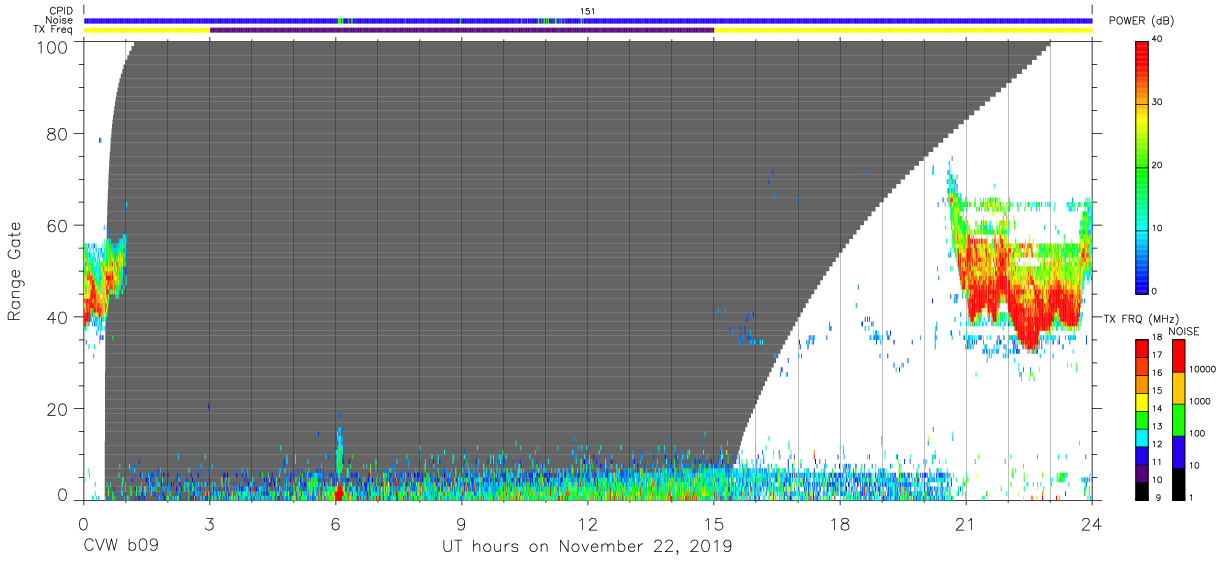Click the NOISE legend title

pos(1184,331)
